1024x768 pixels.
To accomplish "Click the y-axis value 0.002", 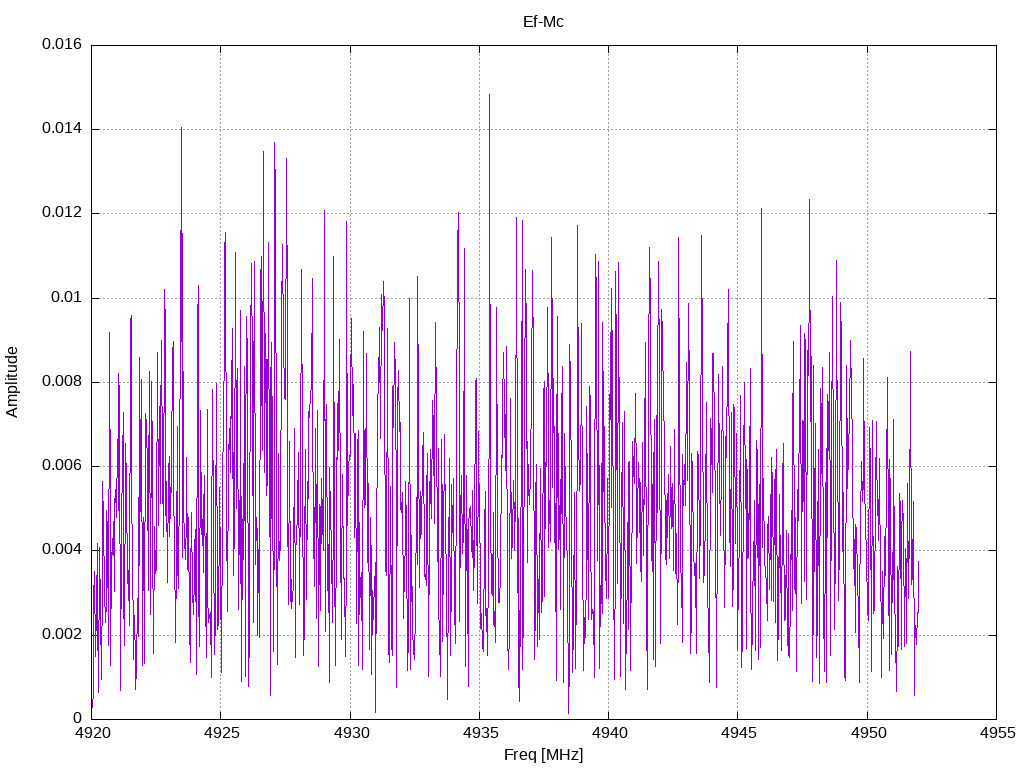I will [x=62, y=634].
